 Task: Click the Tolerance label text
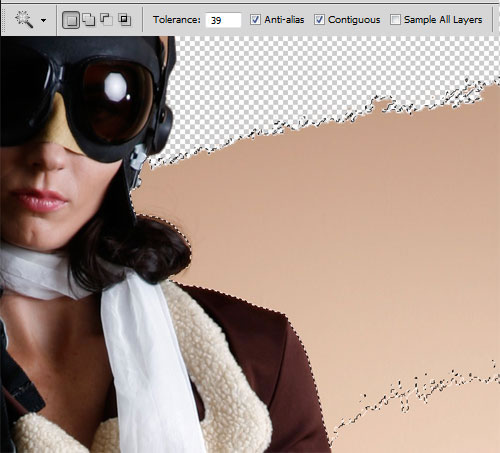177,20
